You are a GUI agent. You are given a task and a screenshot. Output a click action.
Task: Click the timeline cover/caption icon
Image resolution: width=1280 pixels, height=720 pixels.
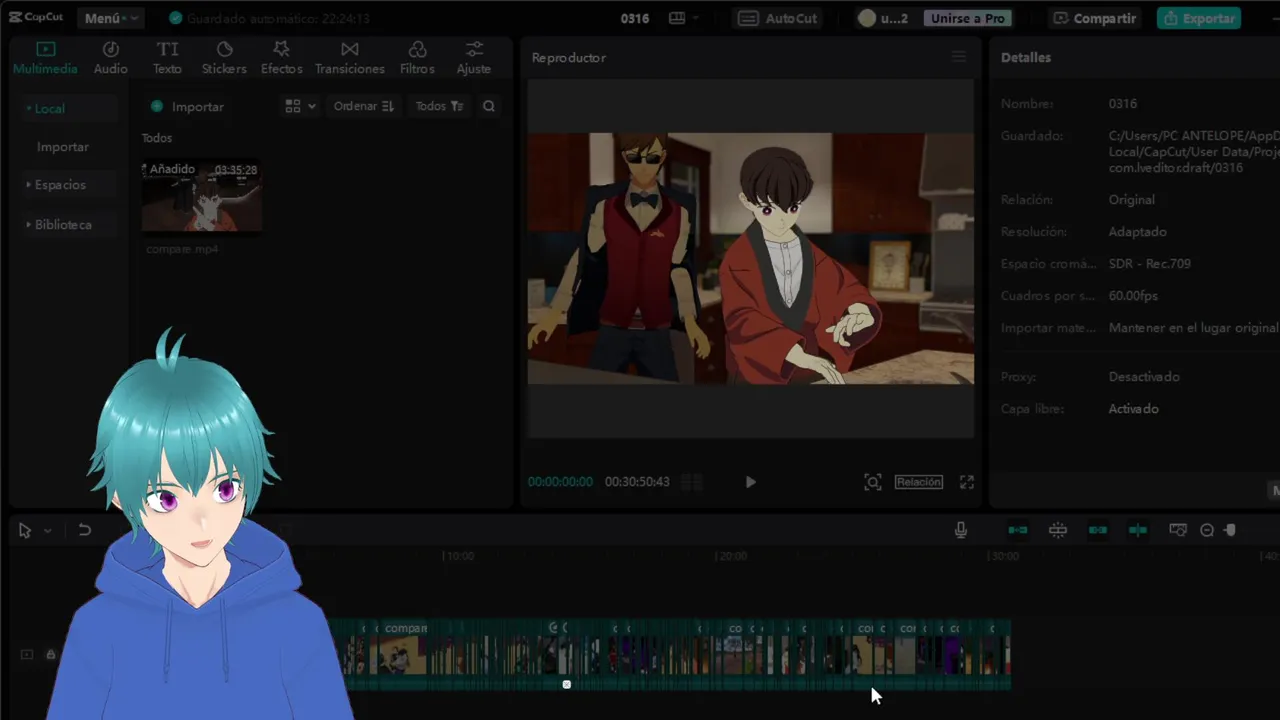click(x=1178, y=530)
